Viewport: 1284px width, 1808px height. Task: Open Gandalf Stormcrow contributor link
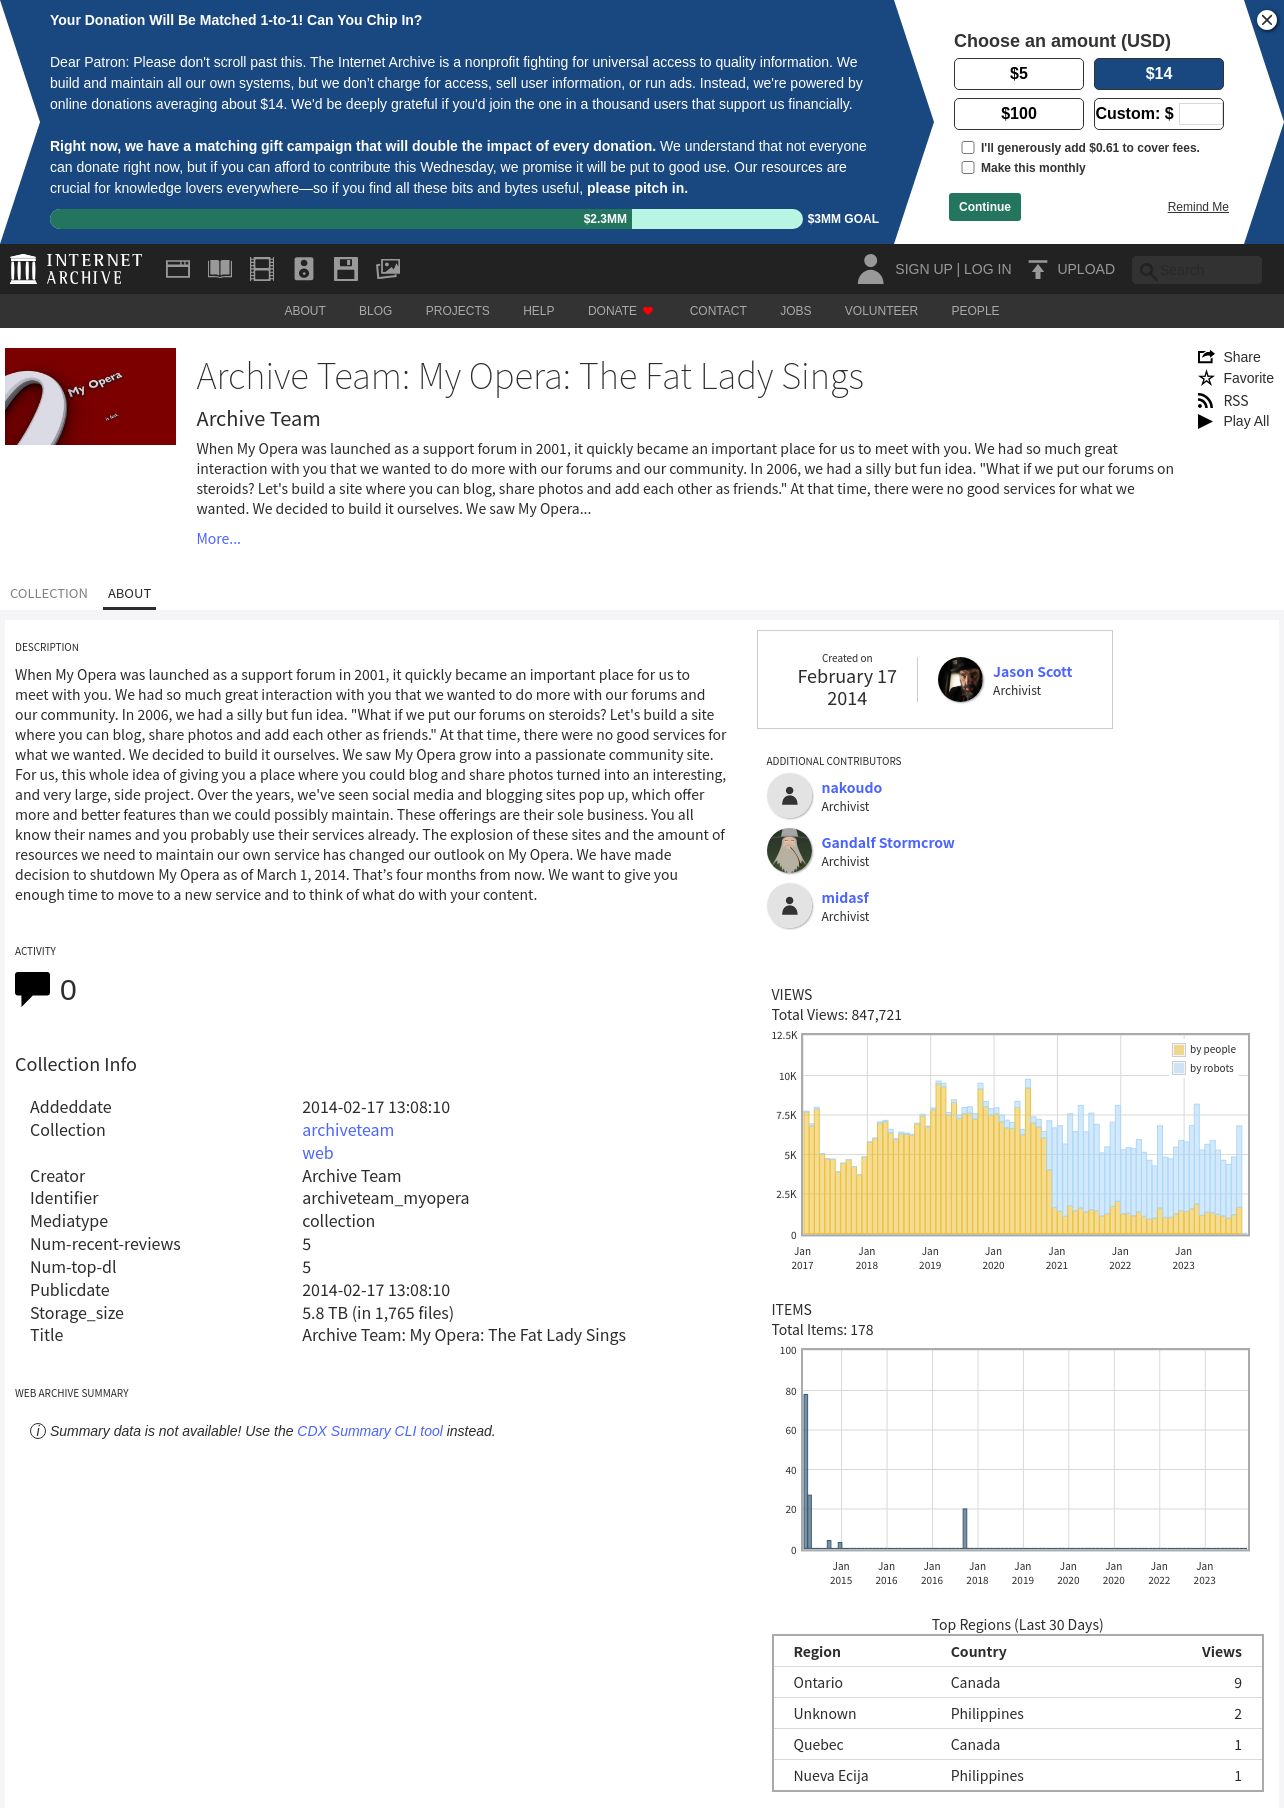click(x=888, y=843)
